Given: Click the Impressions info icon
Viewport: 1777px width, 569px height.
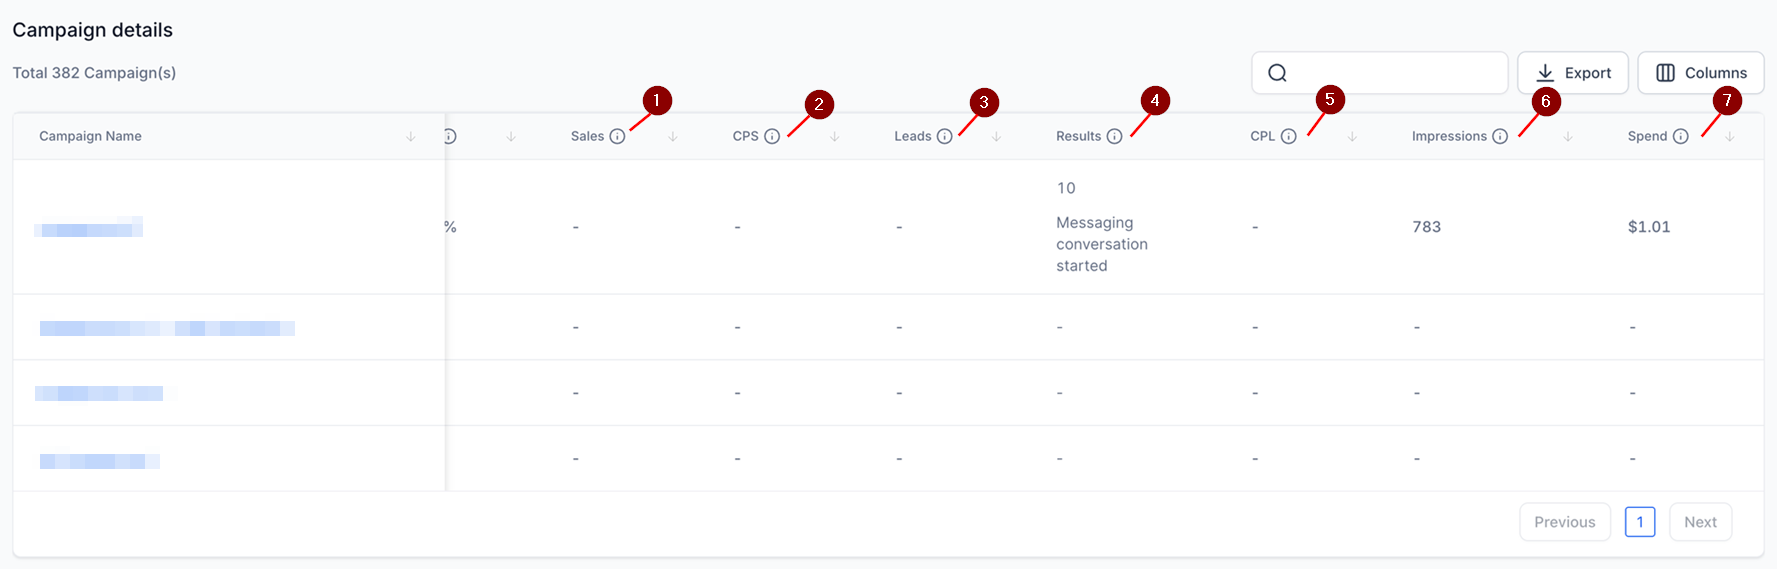Looking at the screenshot, I should pyautogui.click(x=1500, y=136).
